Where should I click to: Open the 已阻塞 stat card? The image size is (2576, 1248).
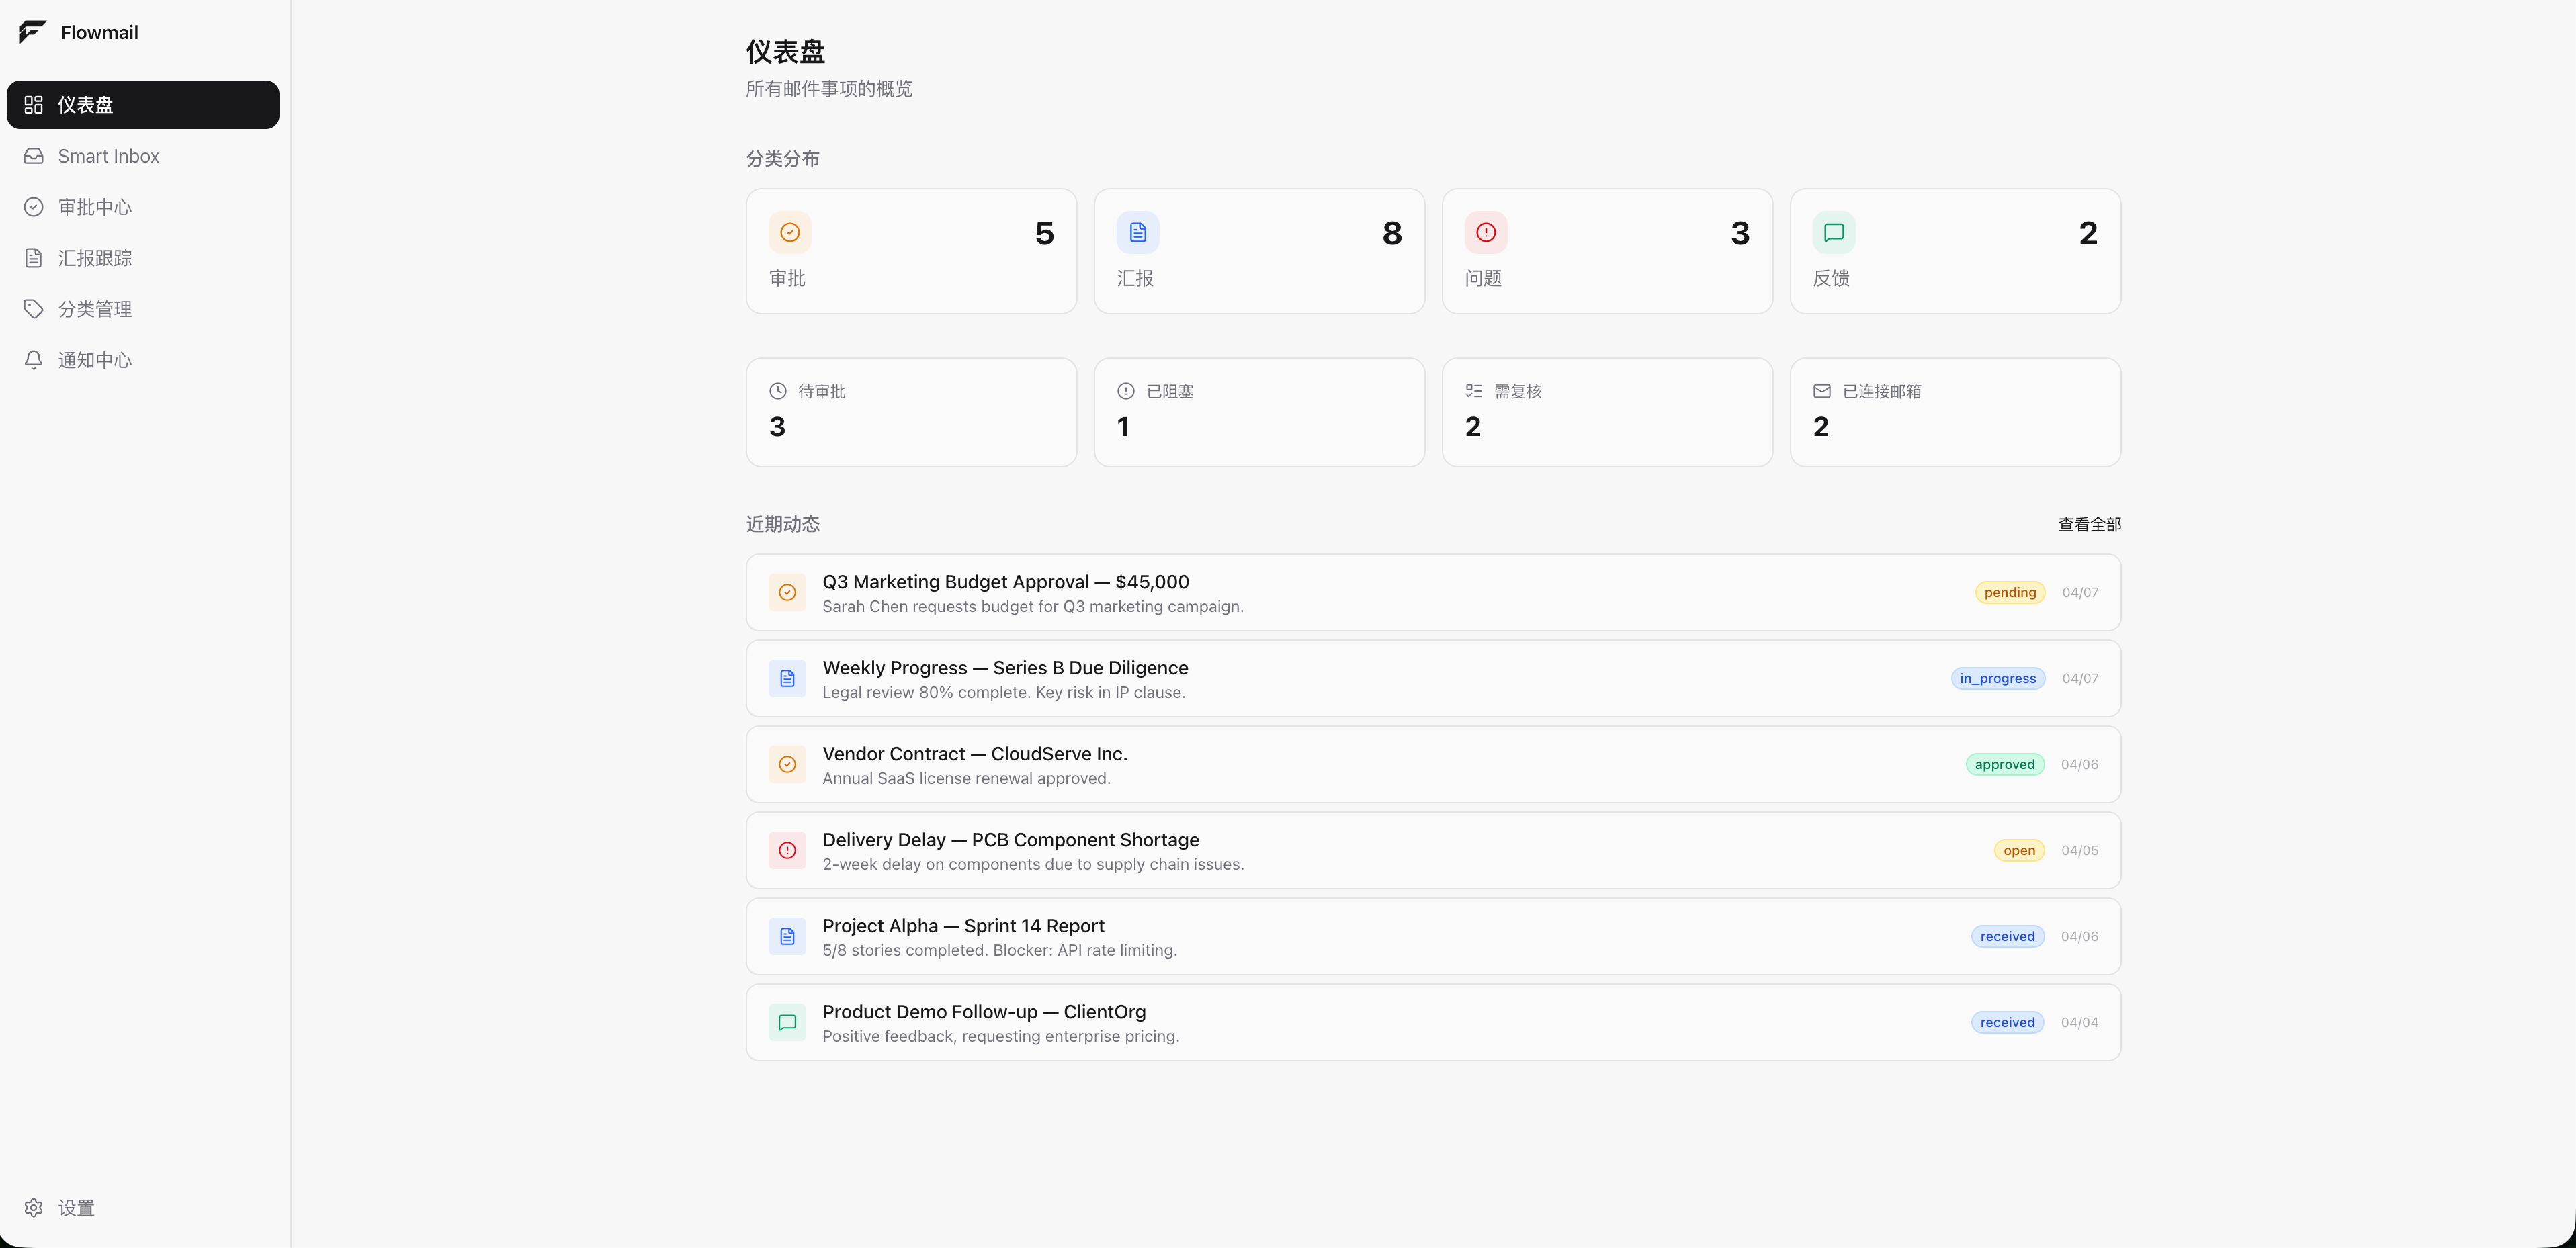click(x=1258, y=412)
